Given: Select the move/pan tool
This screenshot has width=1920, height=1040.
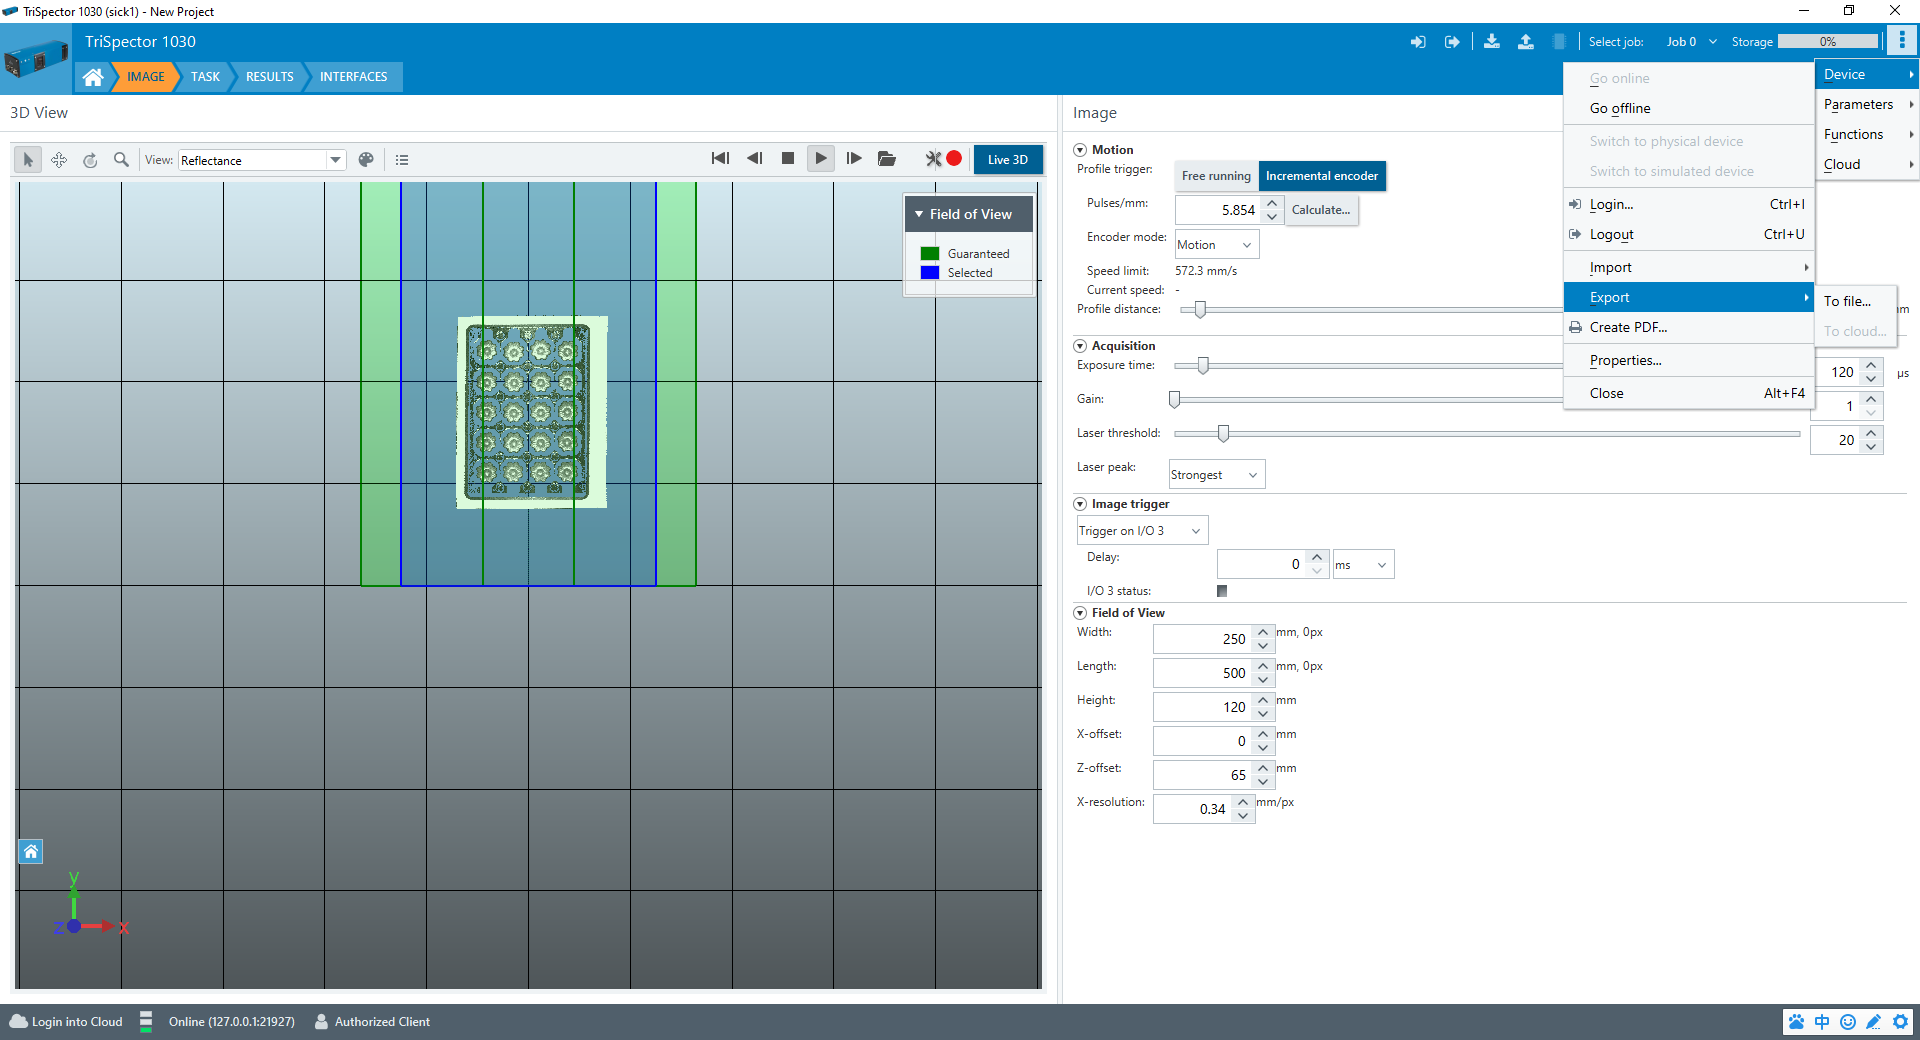Looking at the screenshot, I should tap(59, 160).
